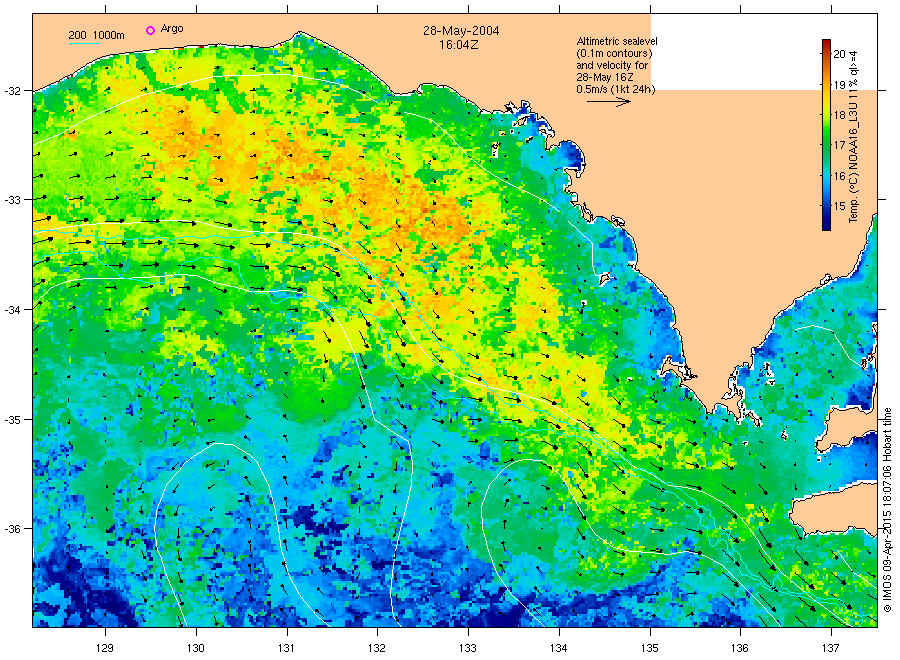Click the latitude label -33
900x660 pixels.
click(12, 200)
